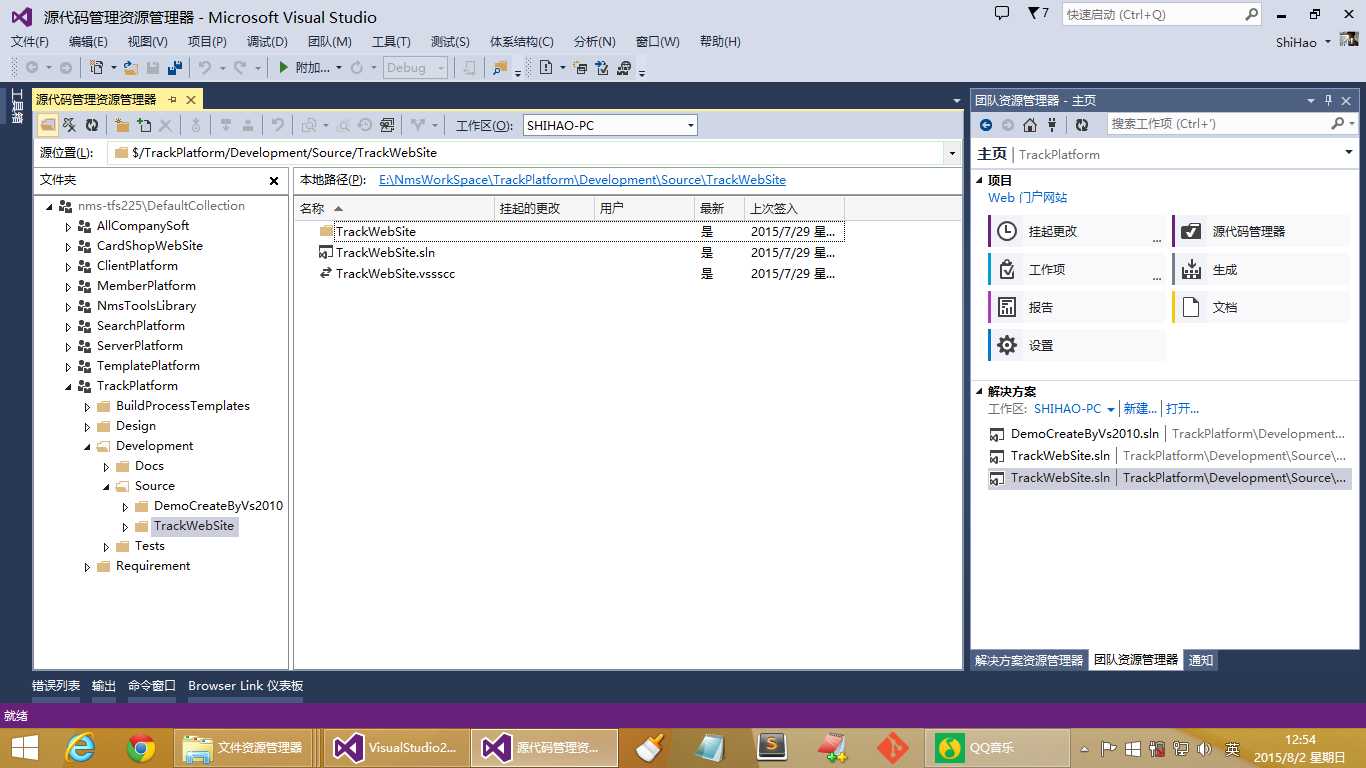Click the 搜索工作项 search field
Image resolution: width=1366 pixels, height=768 pixels.
coord(1218,124)
